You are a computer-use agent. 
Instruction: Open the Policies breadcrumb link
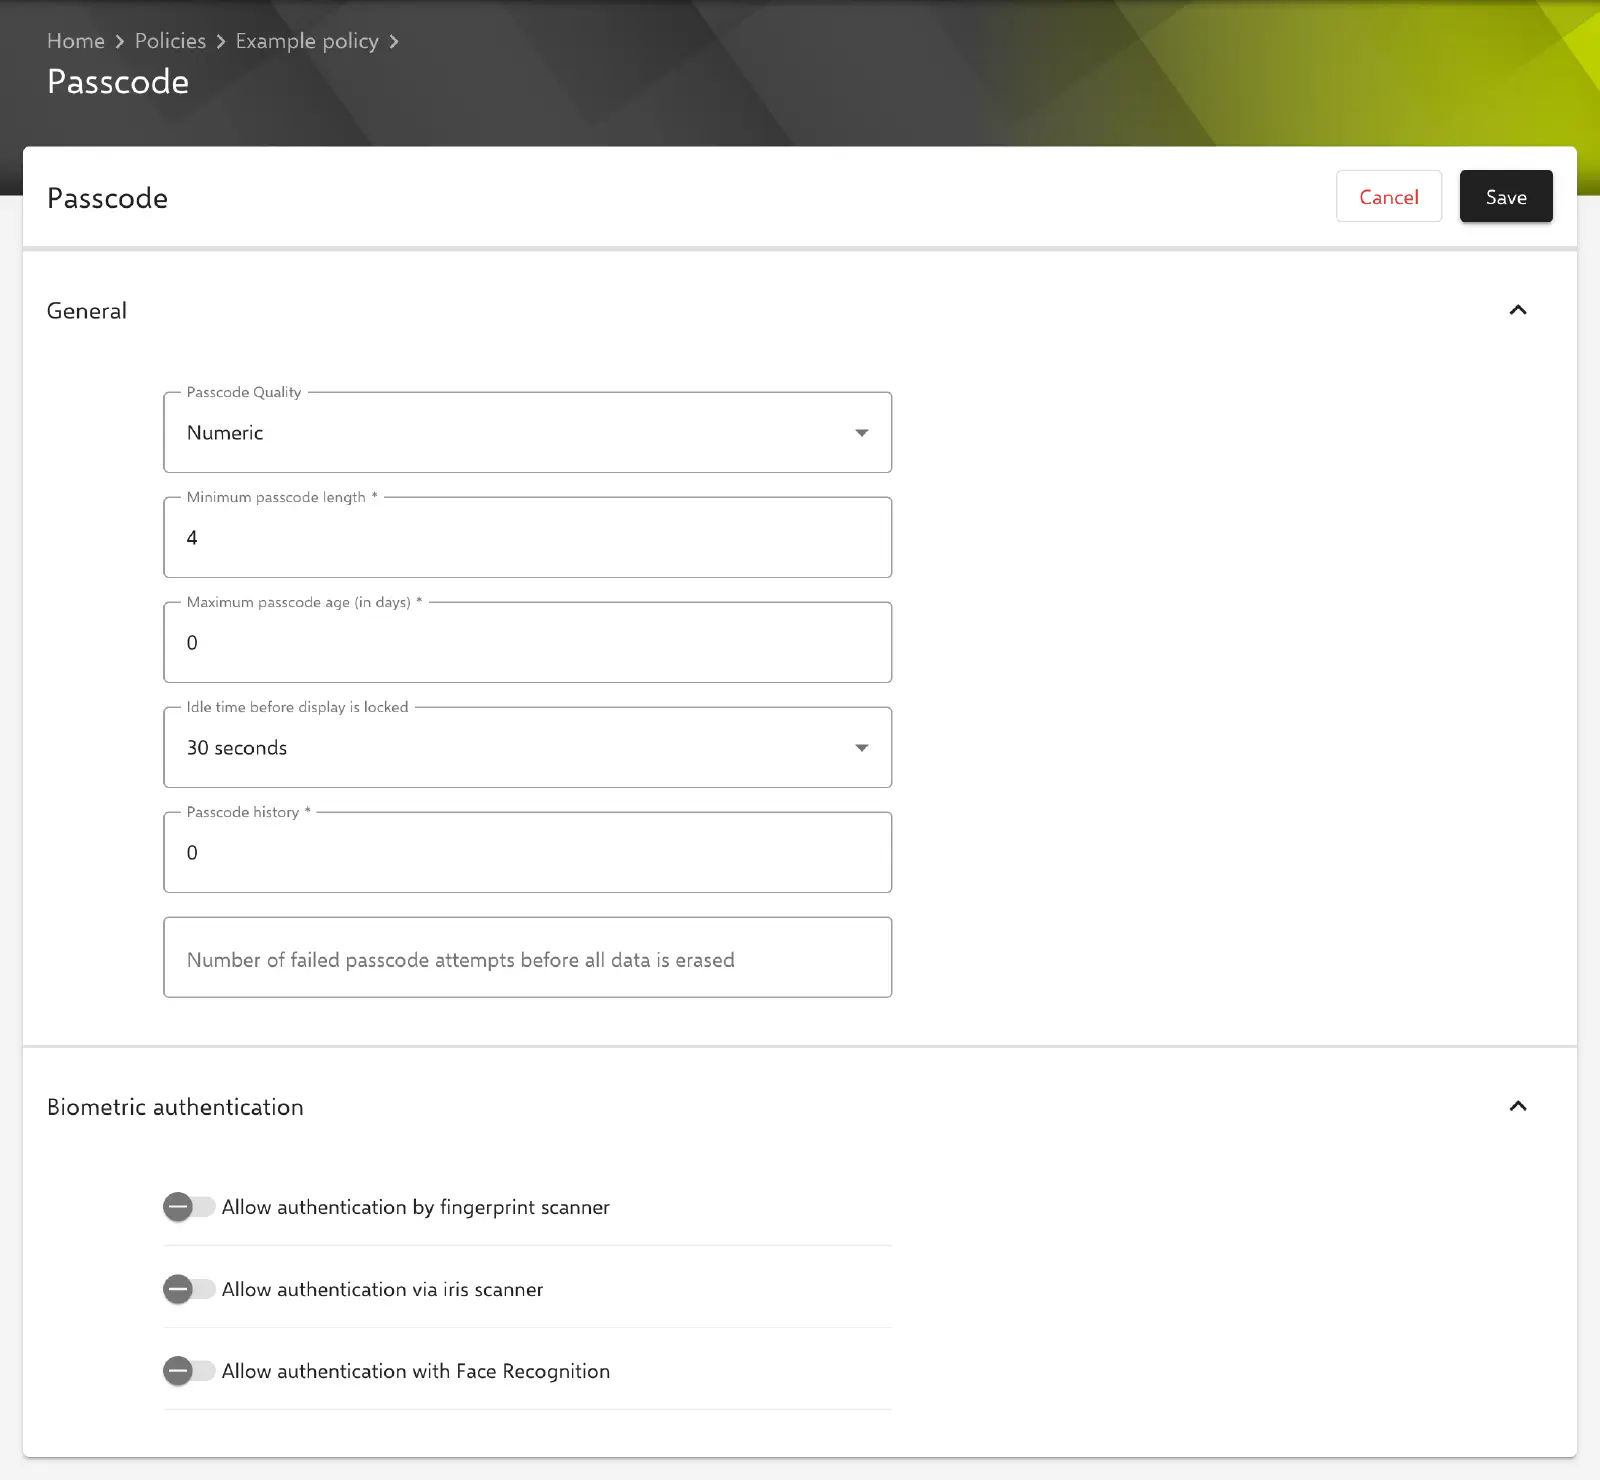[x=170, y=41]
